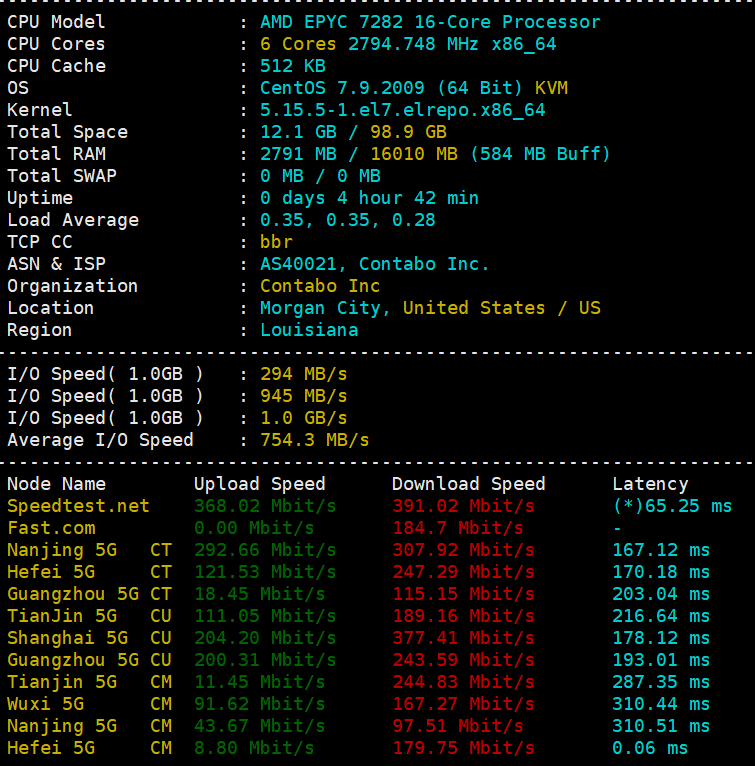Click the Total SWAP value 0 MB / 0 MB

(320, 176)
